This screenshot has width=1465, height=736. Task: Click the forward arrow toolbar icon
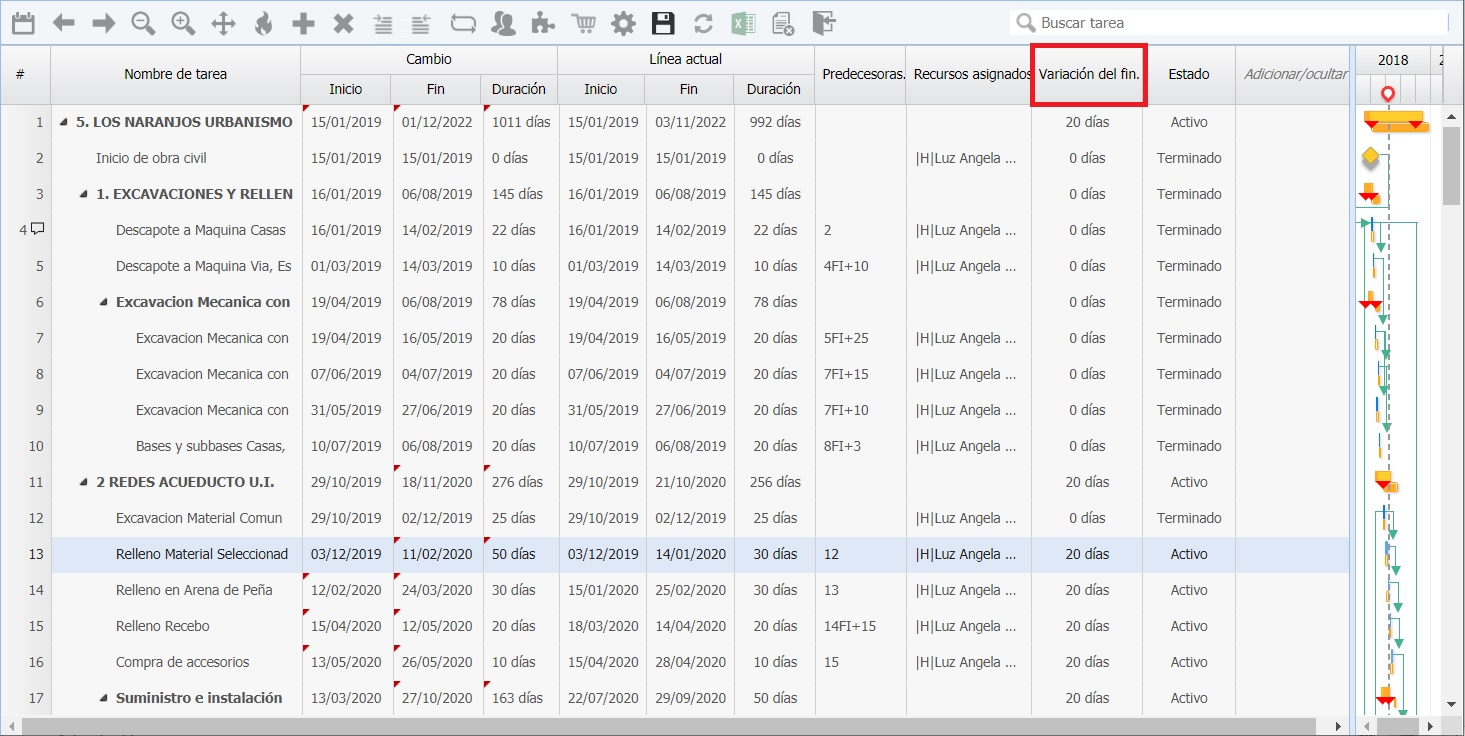pos(103,22)
